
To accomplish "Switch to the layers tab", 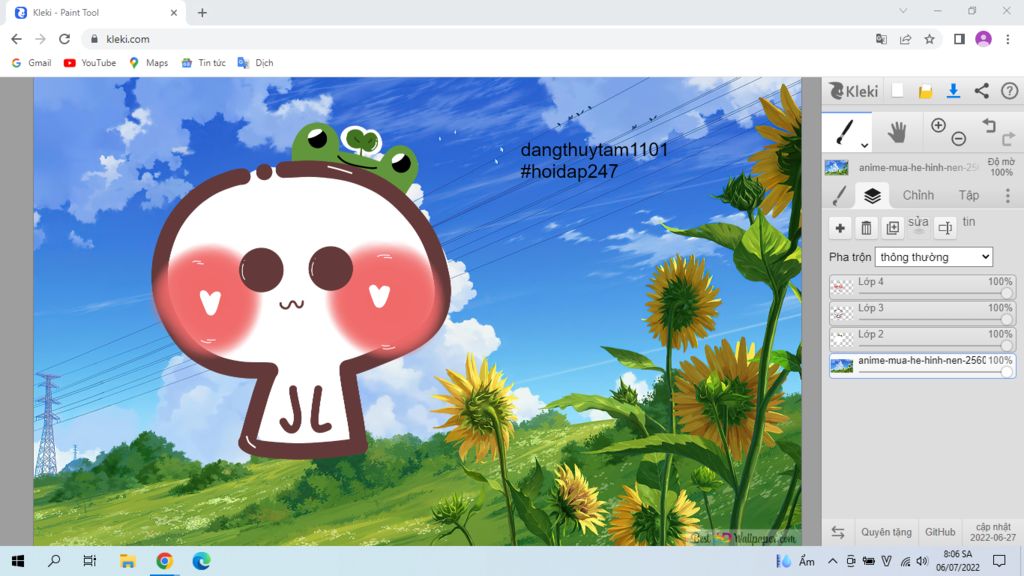I will [872, 195].
